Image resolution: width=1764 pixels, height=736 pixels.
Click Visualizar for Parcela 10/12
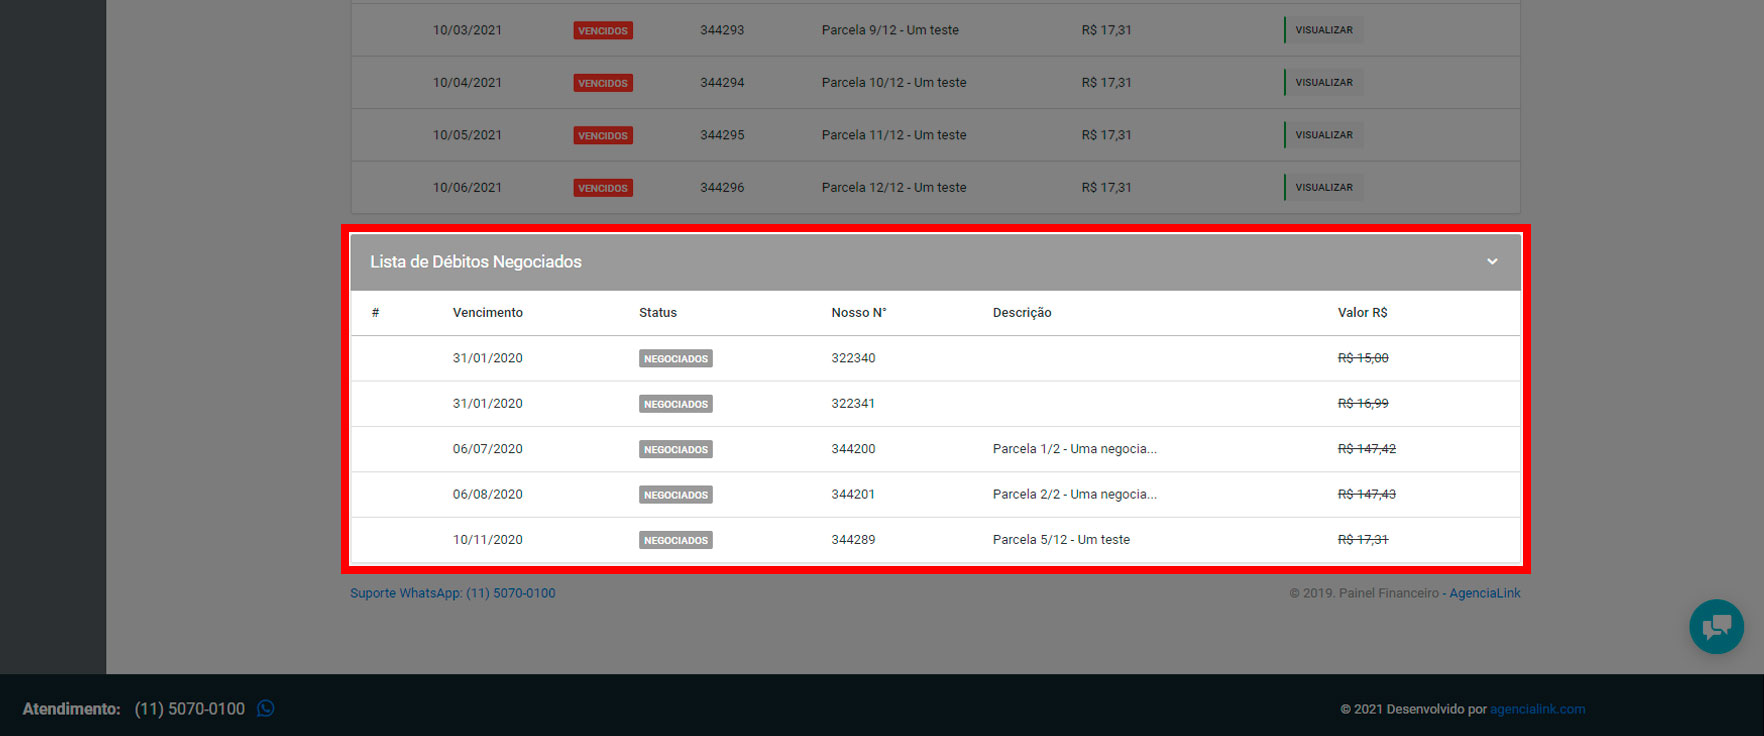[1323, 83]
